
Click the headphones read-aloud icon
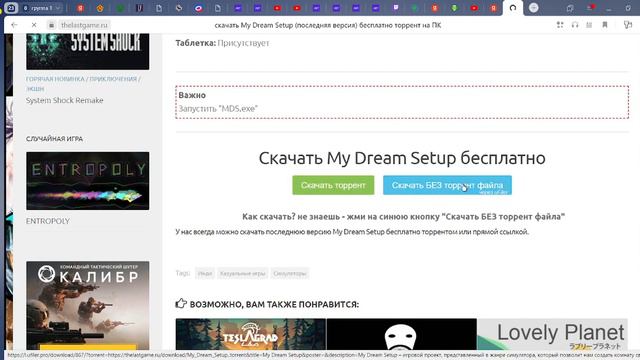point(575,25)
